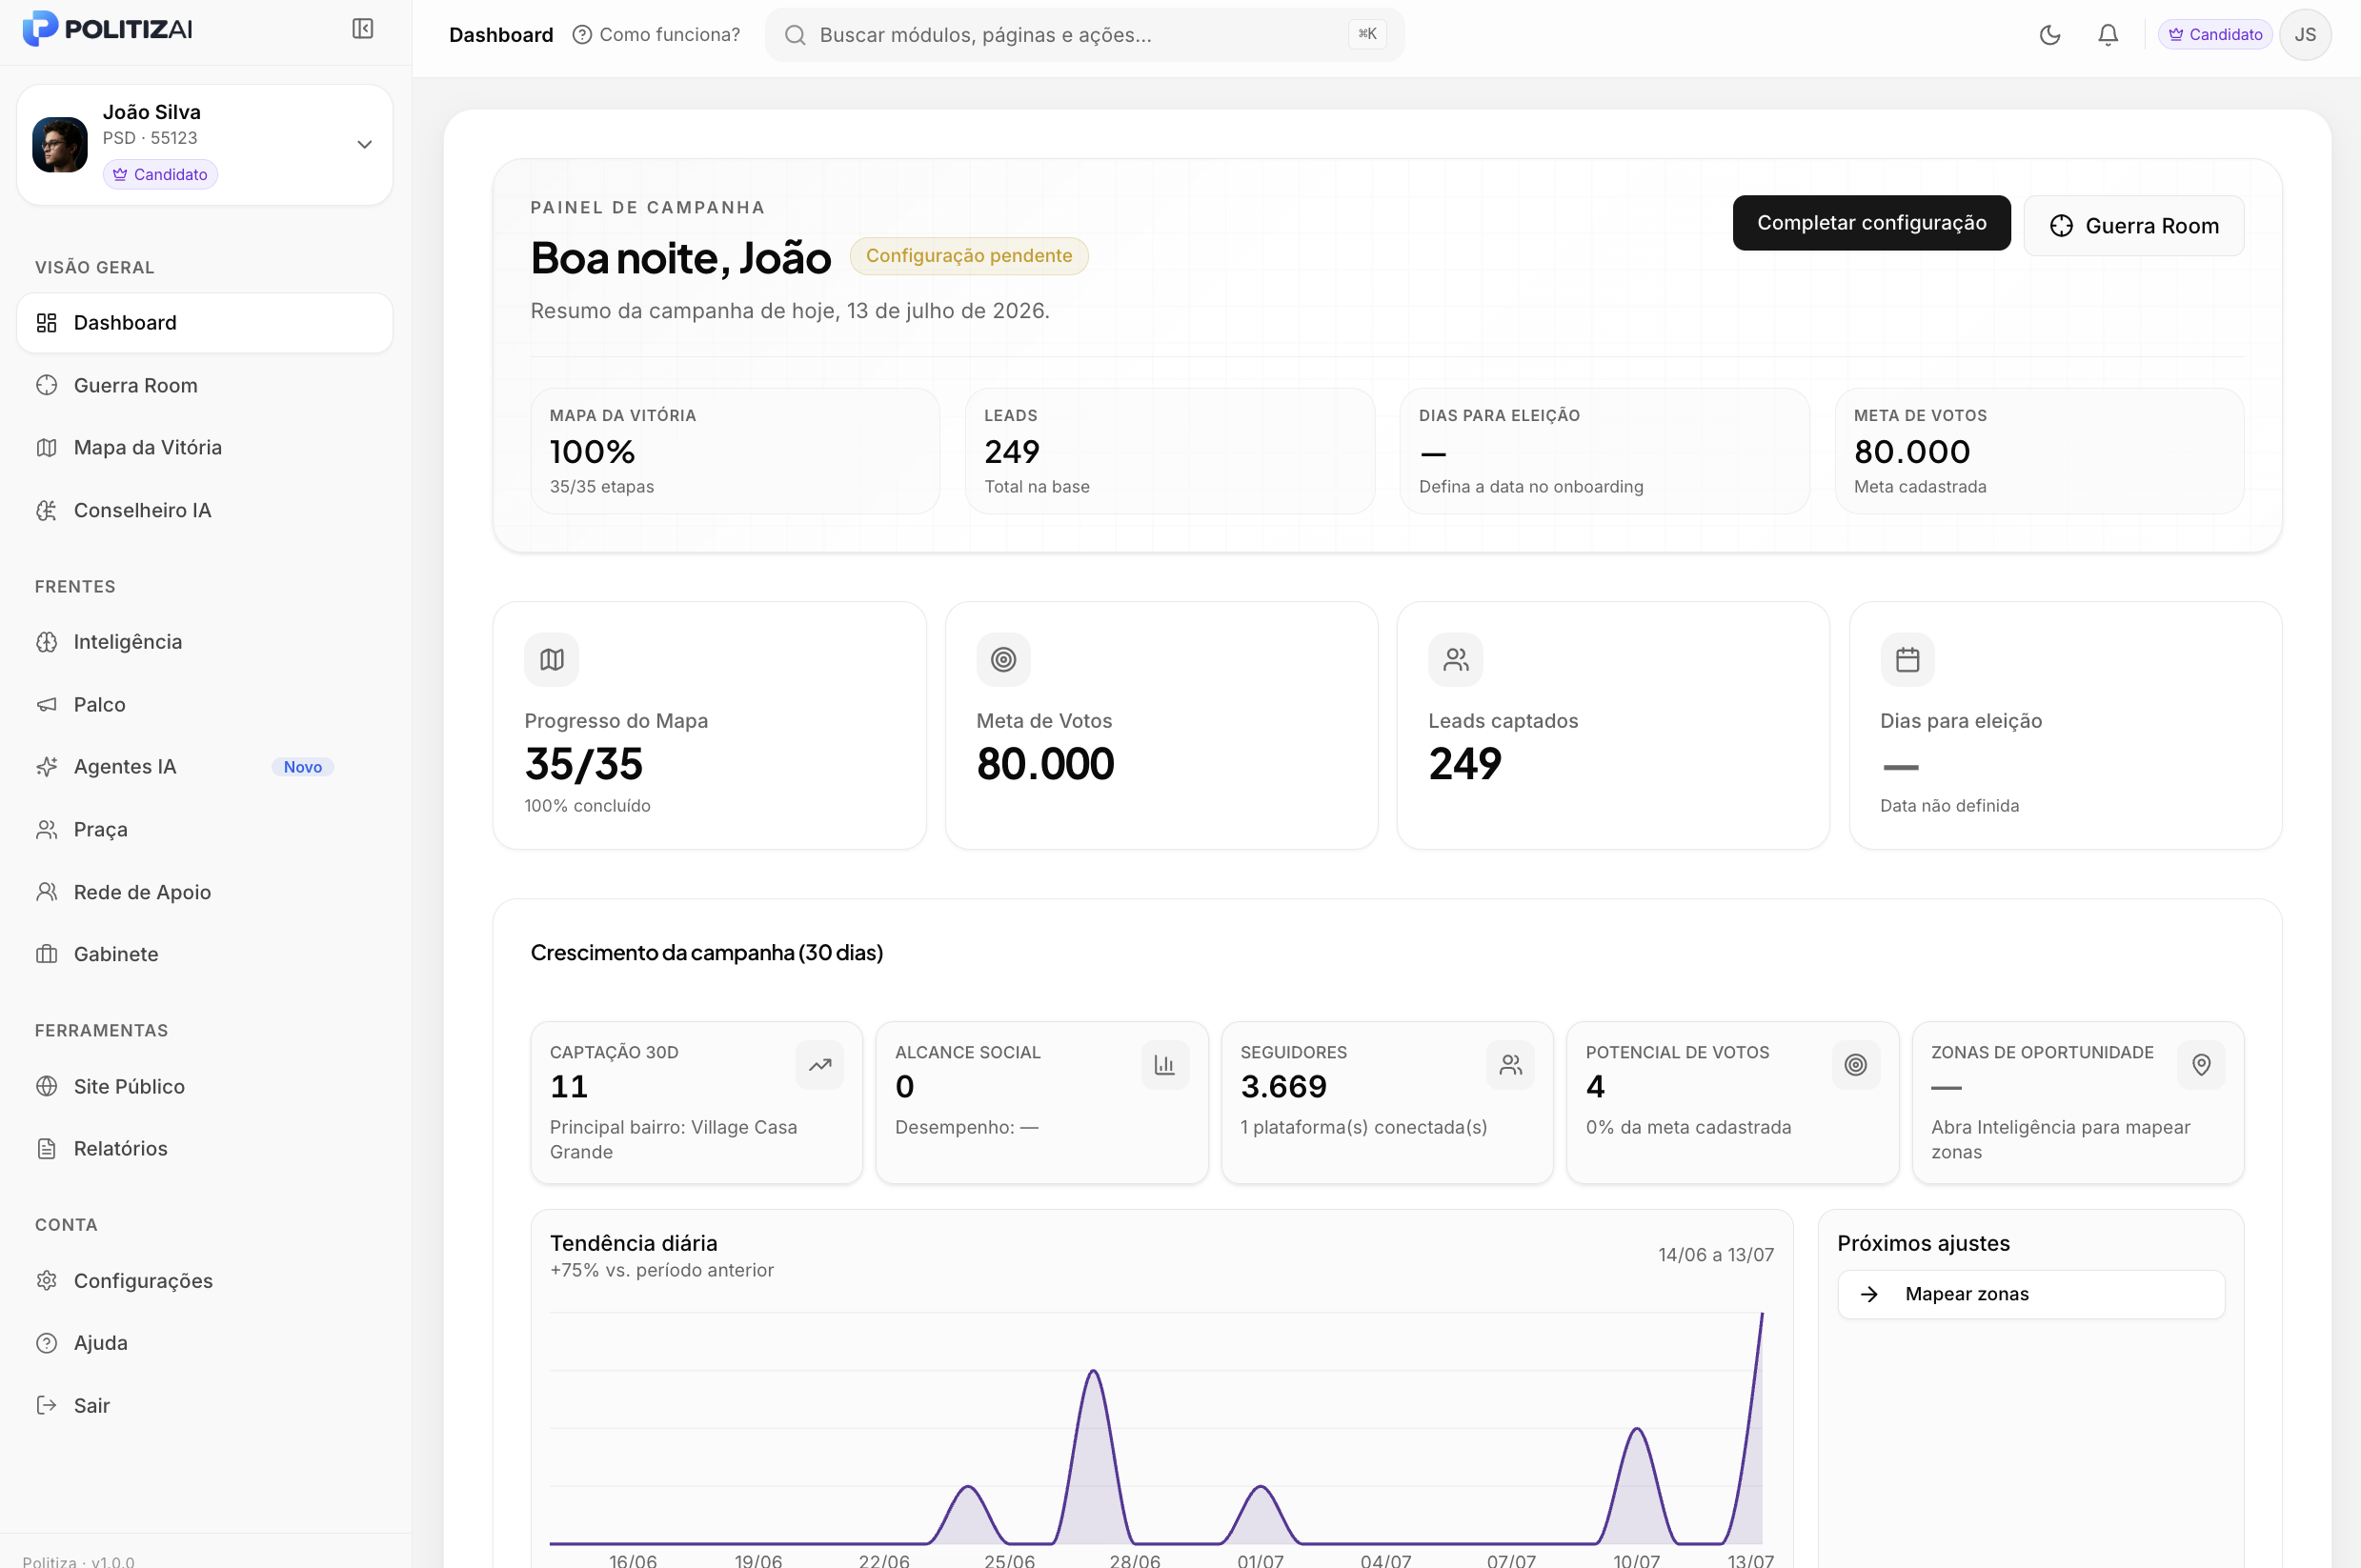Click trend icon in Captação 30D card
Image resolution: width=2361 pixels, height=1568 pixels.
[820, 1065]
